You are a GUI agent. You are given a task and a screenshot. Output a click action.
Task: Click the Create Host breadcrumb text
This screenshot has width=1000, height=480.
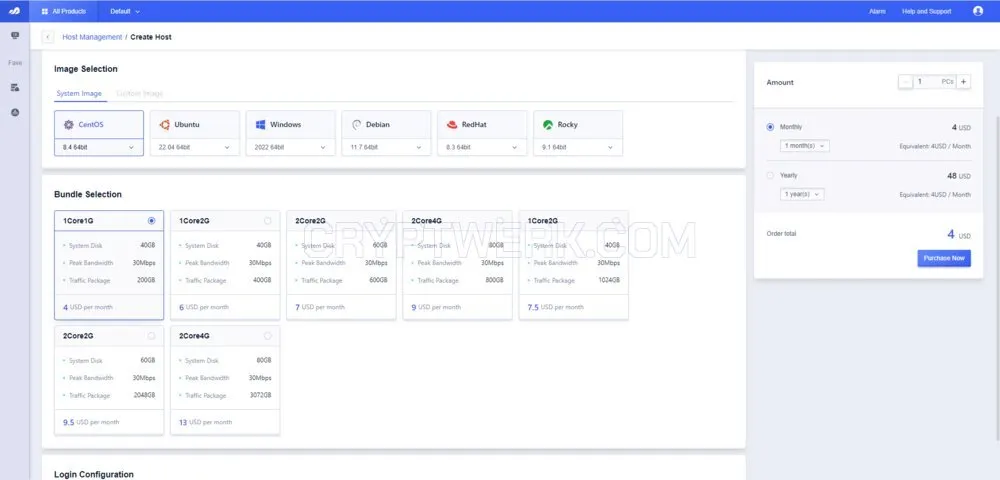(151, 37)
